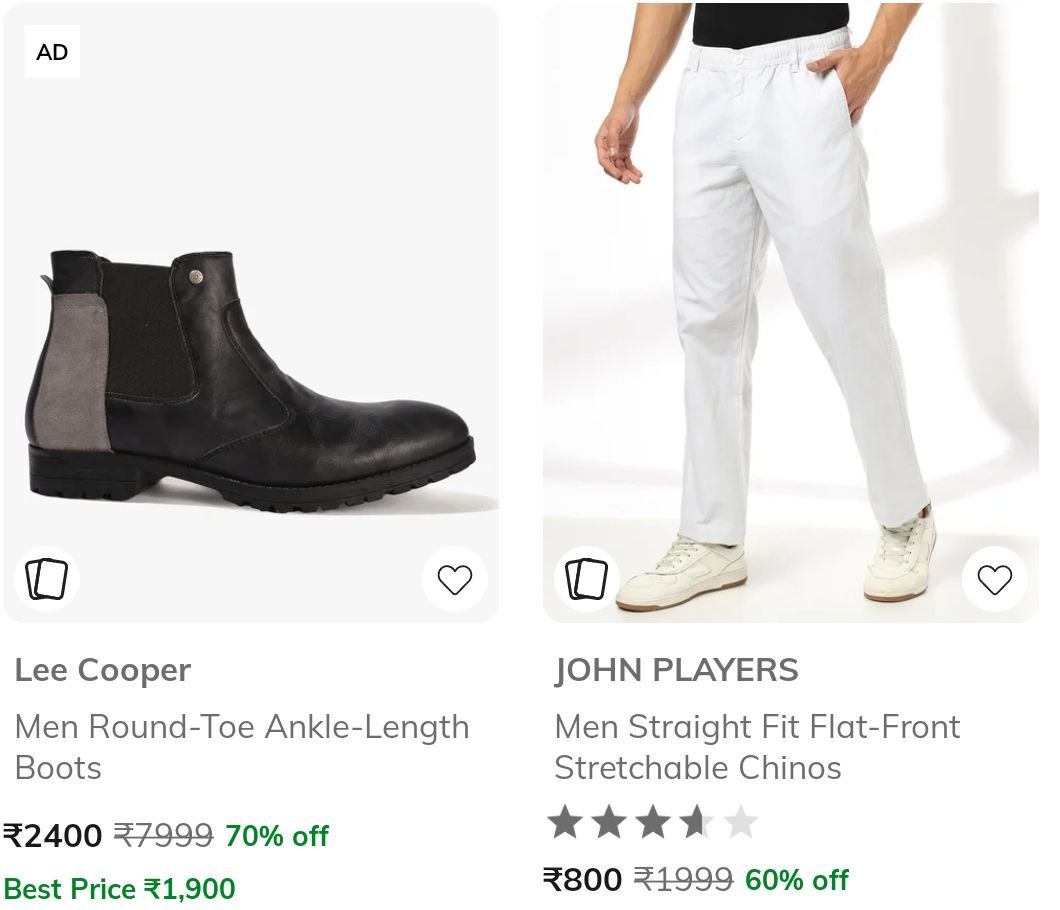Screen dimensions: 1060x910
Task: Click the Best Price ₹1,900 offer
Action: pos(119,888)
